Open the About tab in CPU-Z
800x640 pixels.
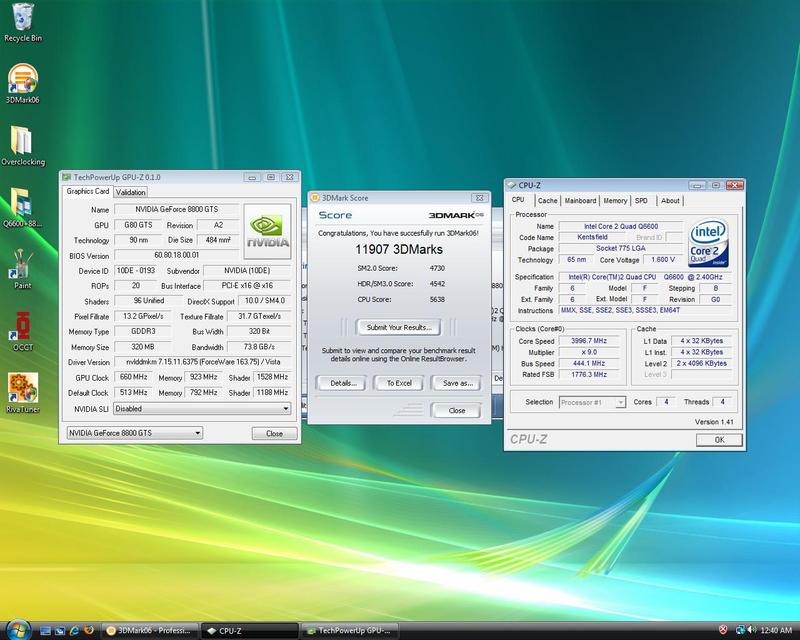click(x=670, y=201)
